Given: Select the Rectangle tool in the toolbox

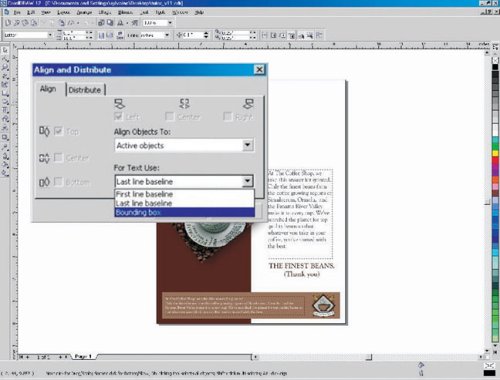Looking at the screenshot, I should (x=5, y=93).
